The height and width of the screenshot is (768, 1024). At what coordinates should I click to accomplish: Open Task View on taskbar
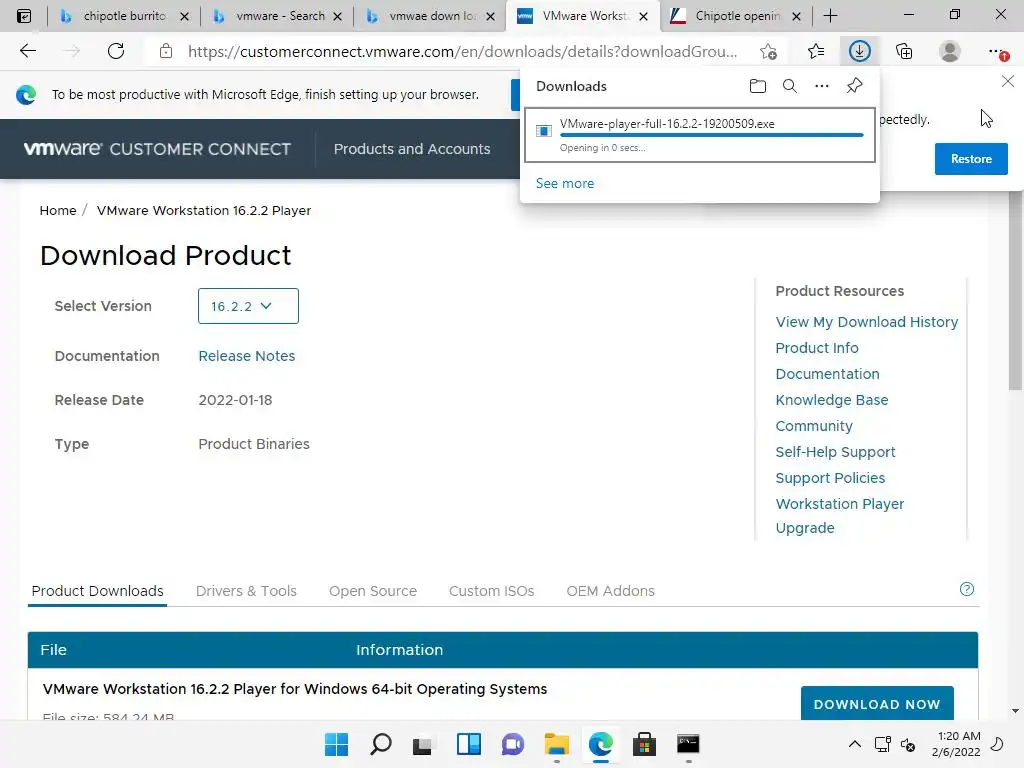point(423,744)
